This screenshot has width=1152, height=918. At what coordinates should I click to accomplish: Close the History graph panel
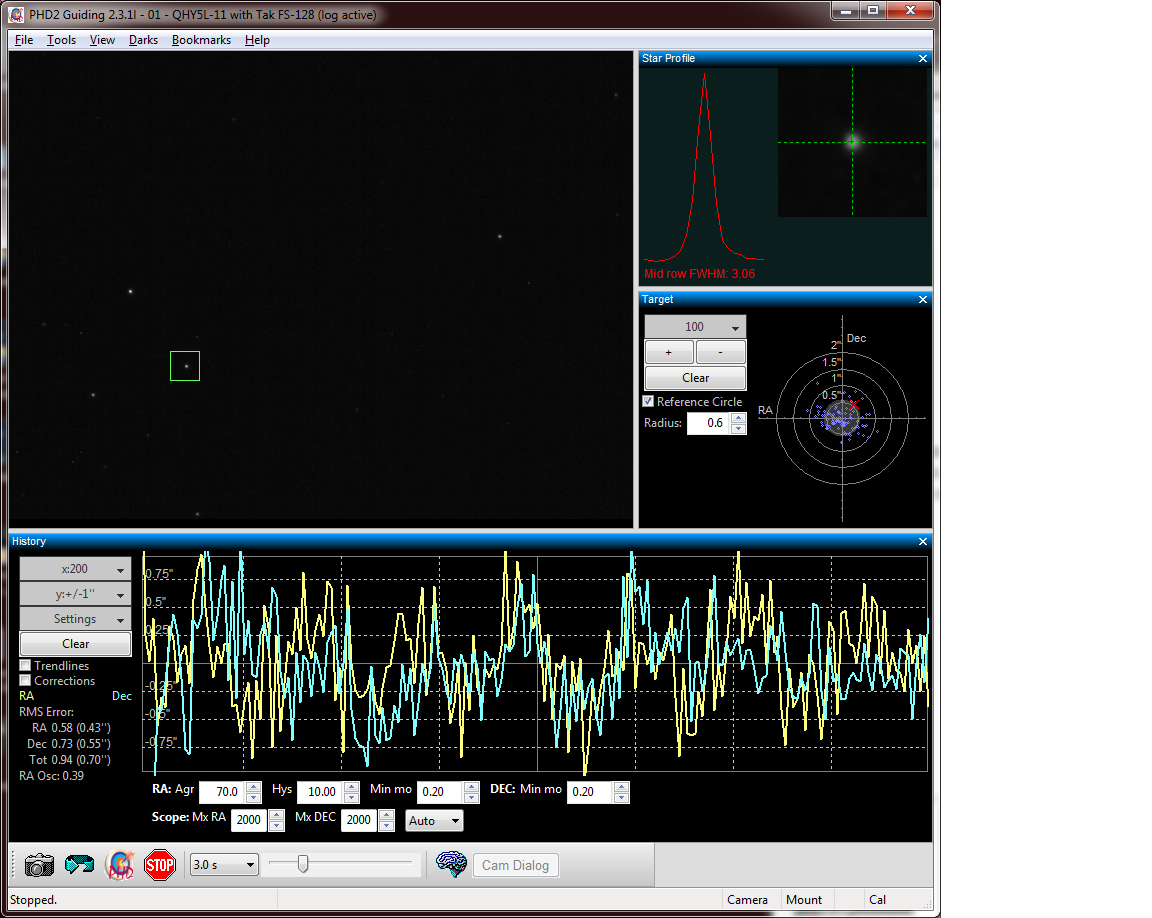pos(923,542)
